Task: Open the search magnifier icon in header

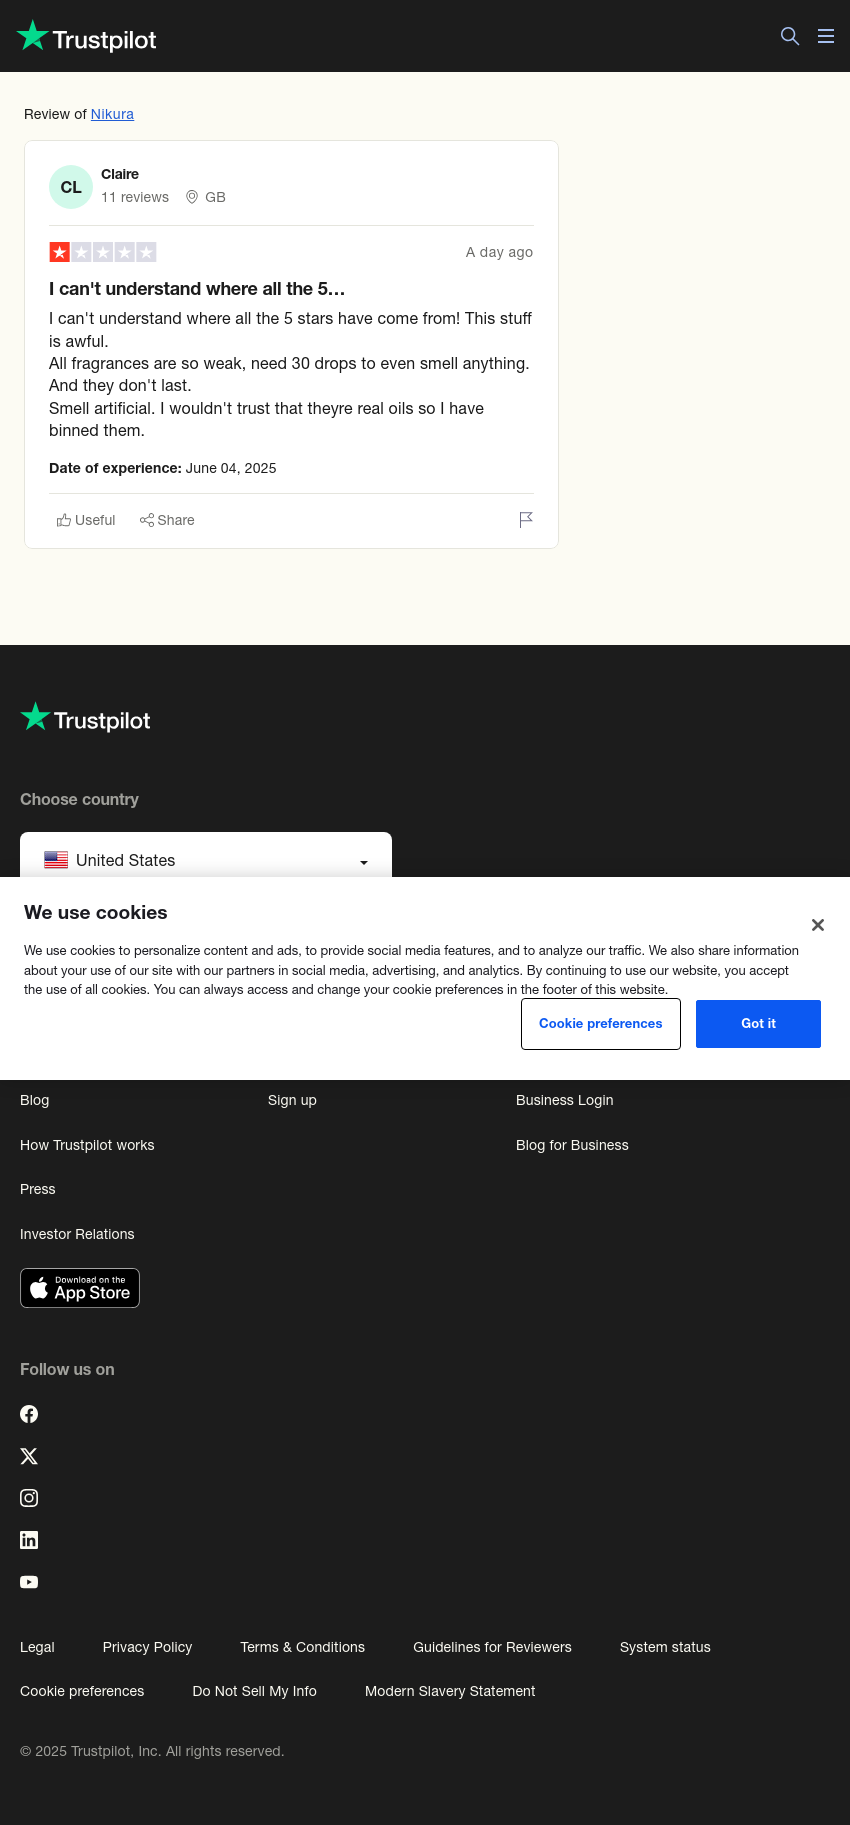Action: pos(790,36)
